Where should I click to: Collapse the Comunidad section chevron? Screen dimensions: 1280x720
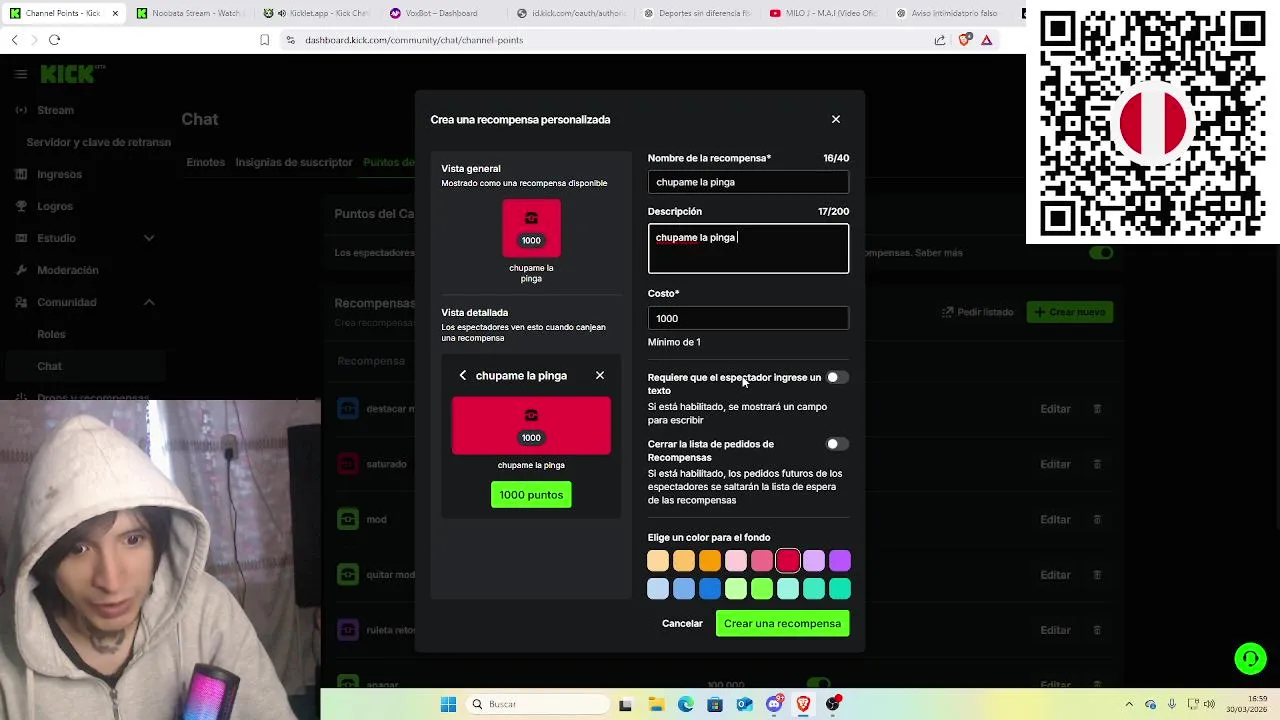pyautogui.click(x=149, y=302)
